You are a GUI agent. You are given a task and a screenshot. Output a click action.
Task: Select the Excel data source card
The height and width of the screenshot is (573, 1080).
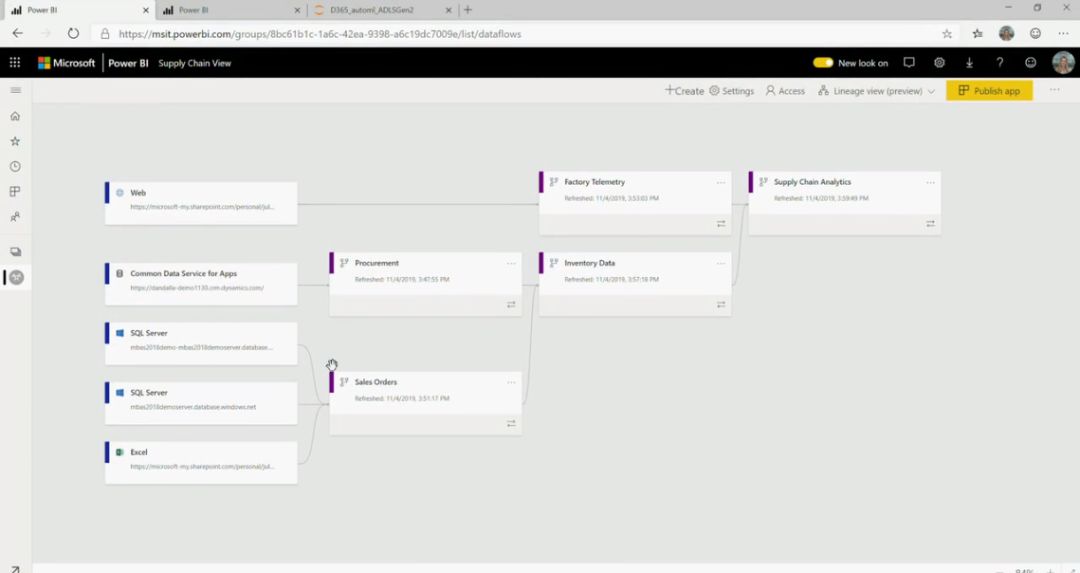tap(201, 463)
